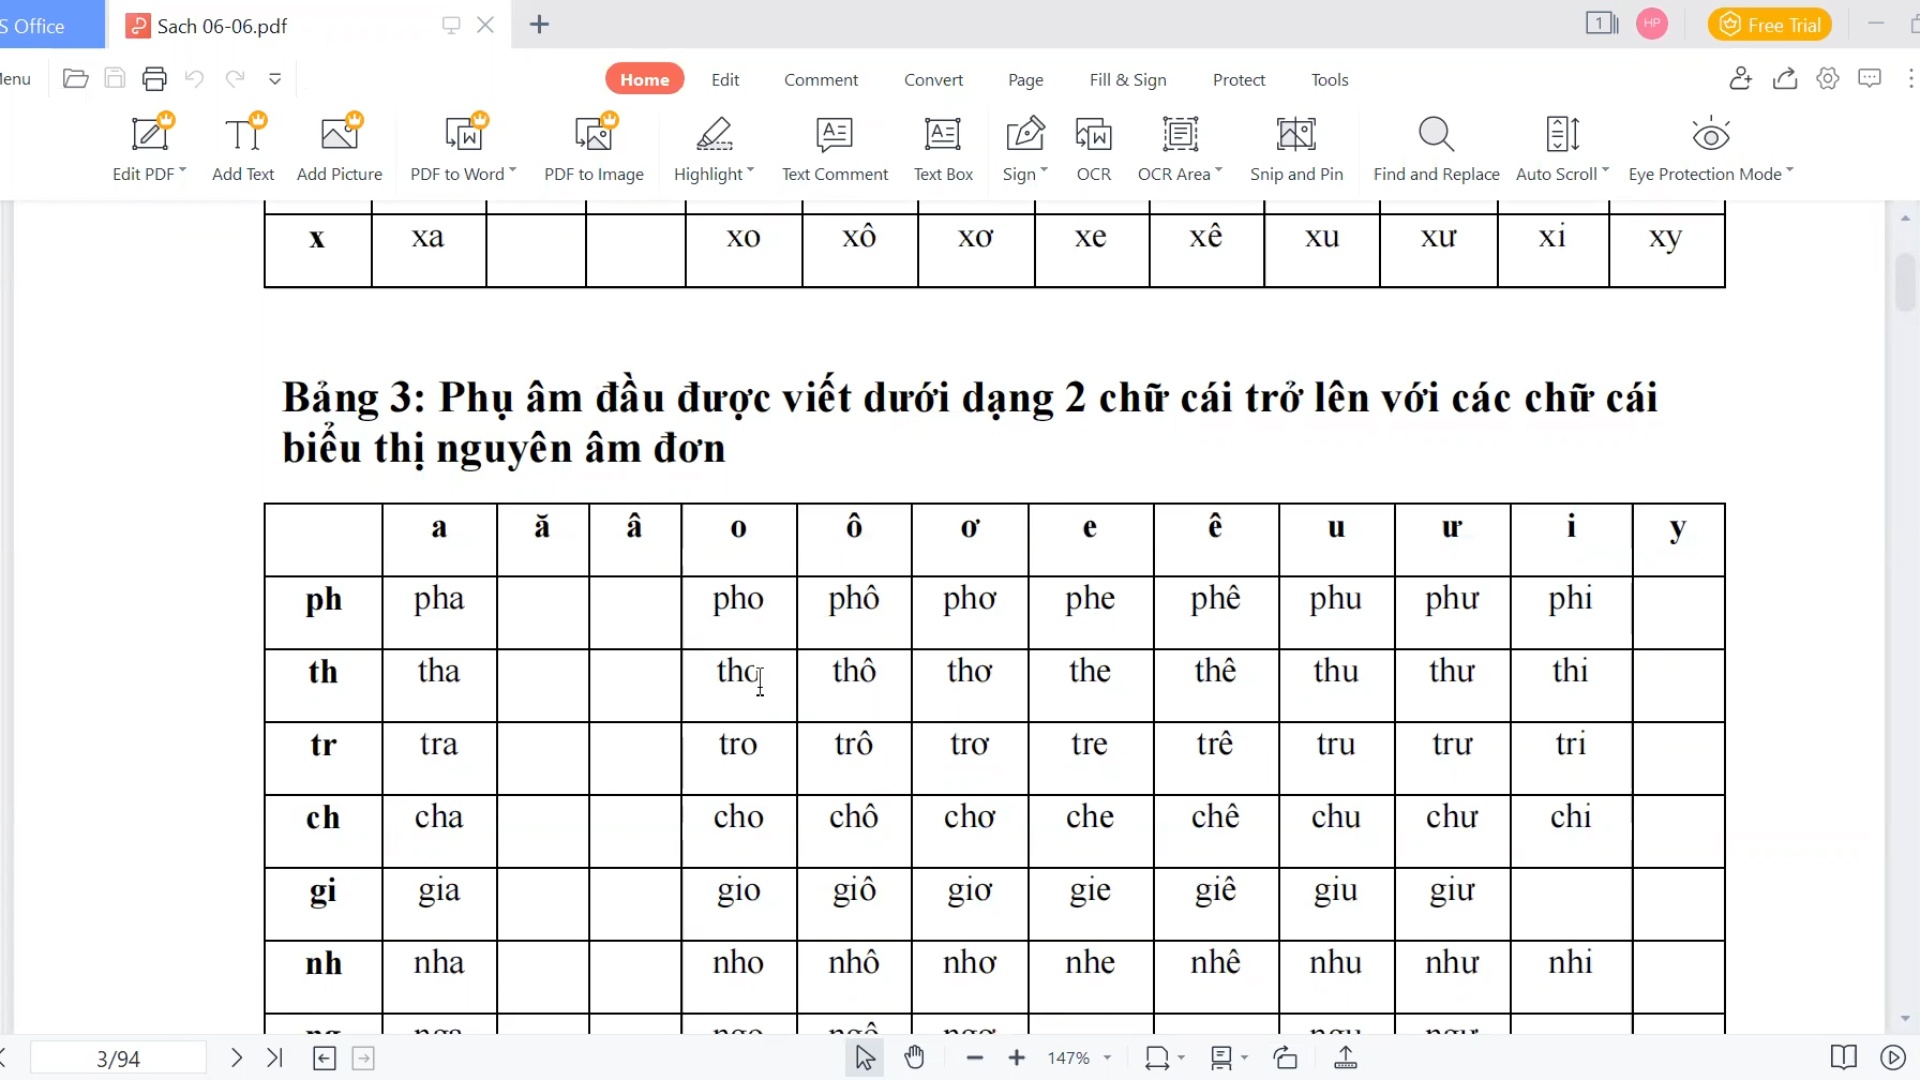Edit the page number field showing 3/94
This screenshot has height=1080, width=1920.
(x=117, y=1057)
